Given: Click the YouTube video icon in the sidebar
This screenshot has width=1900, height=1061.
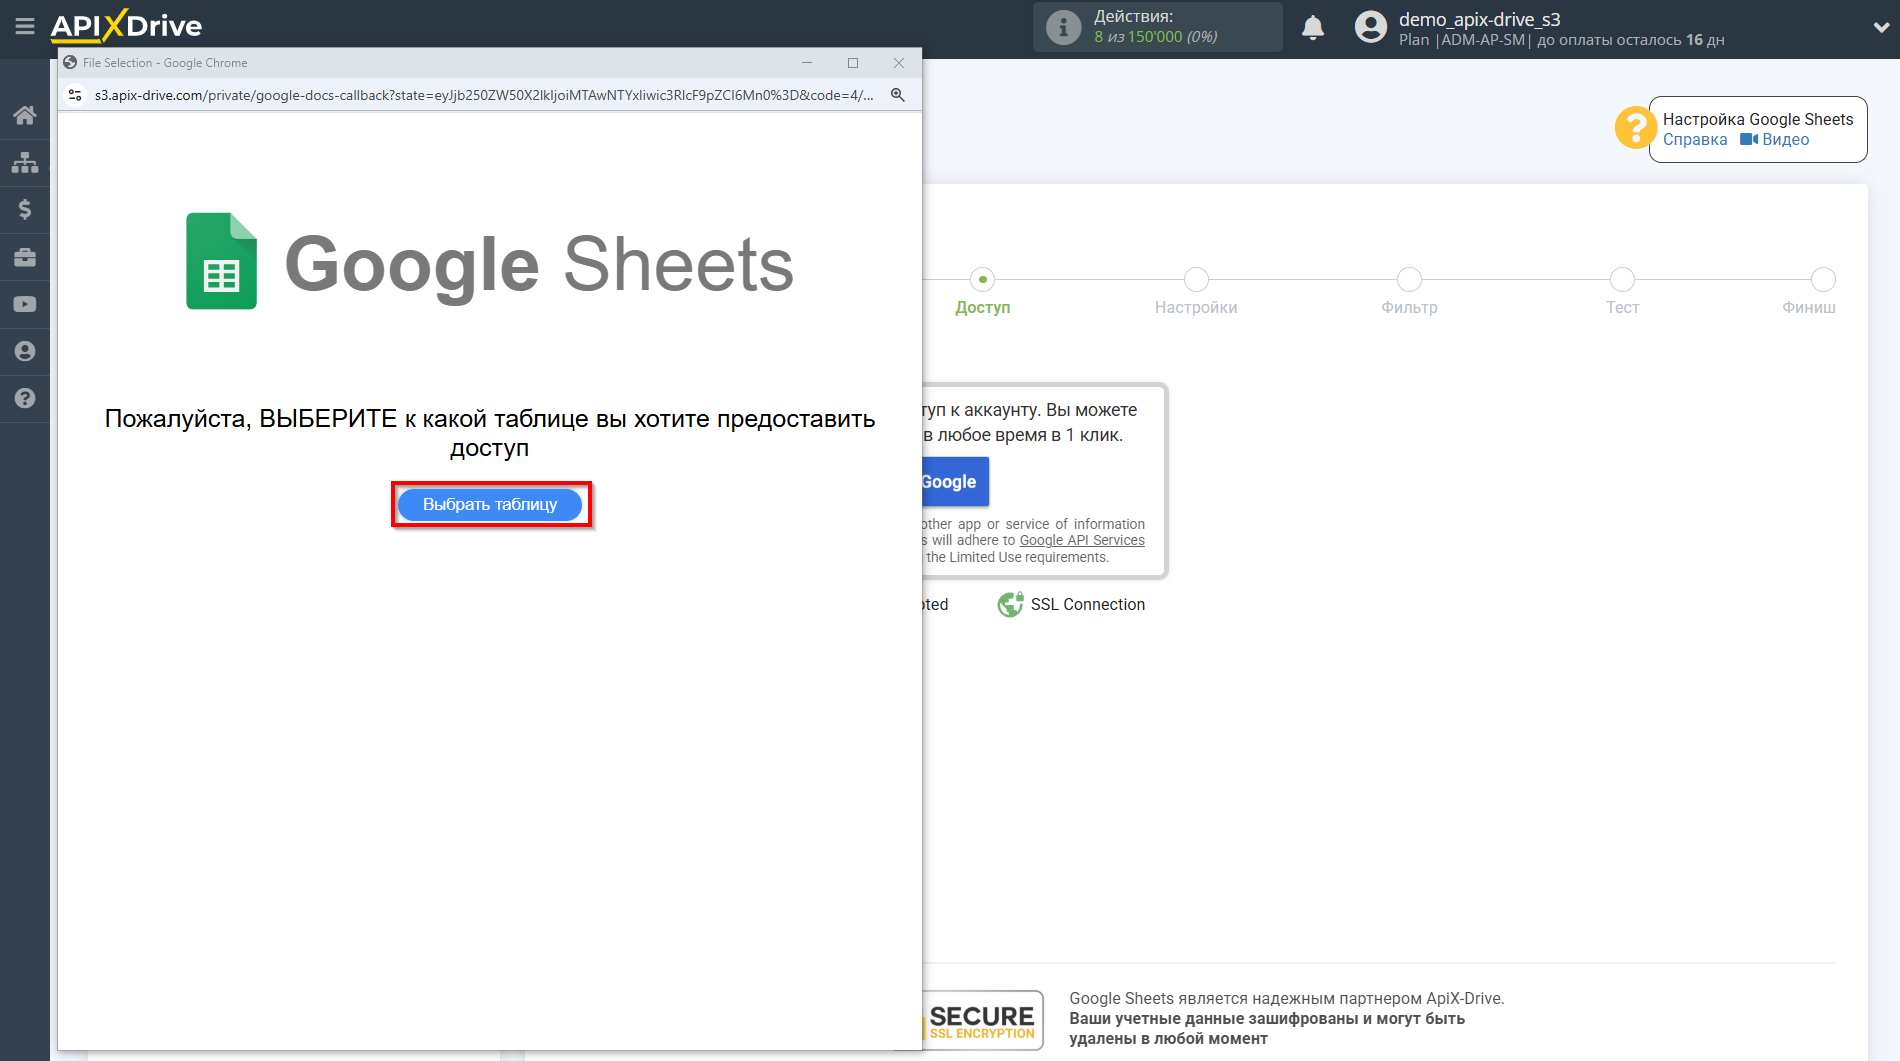Looking at the screenshot, I should pyautogui.click(x=25, y=304).
